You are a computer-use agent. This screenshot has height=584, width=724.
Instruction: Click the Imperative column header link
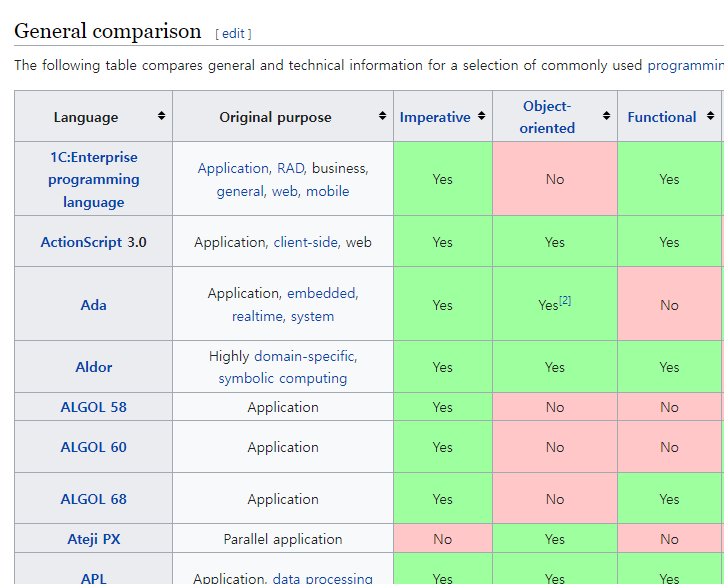tap(435, 117)
